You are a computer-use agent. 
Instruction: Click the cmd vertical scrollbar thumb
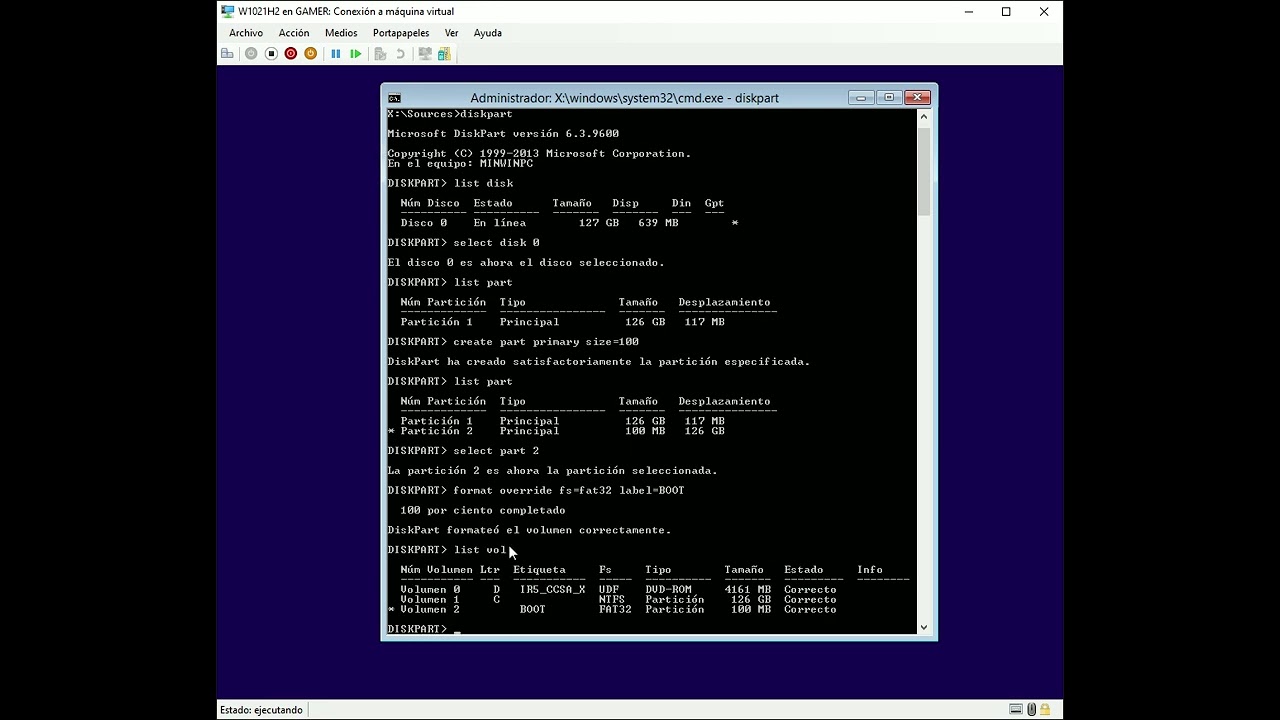coord(924,170)
